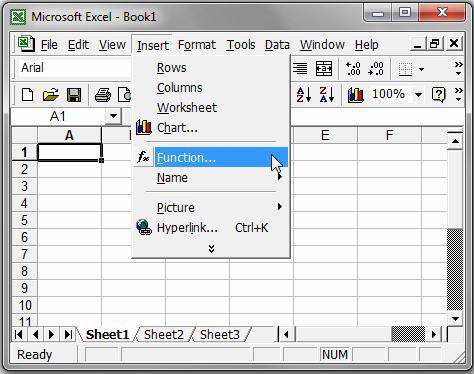Click the vertical scrollbar down arrow
The image size is (474, 374).
point(455,319)
